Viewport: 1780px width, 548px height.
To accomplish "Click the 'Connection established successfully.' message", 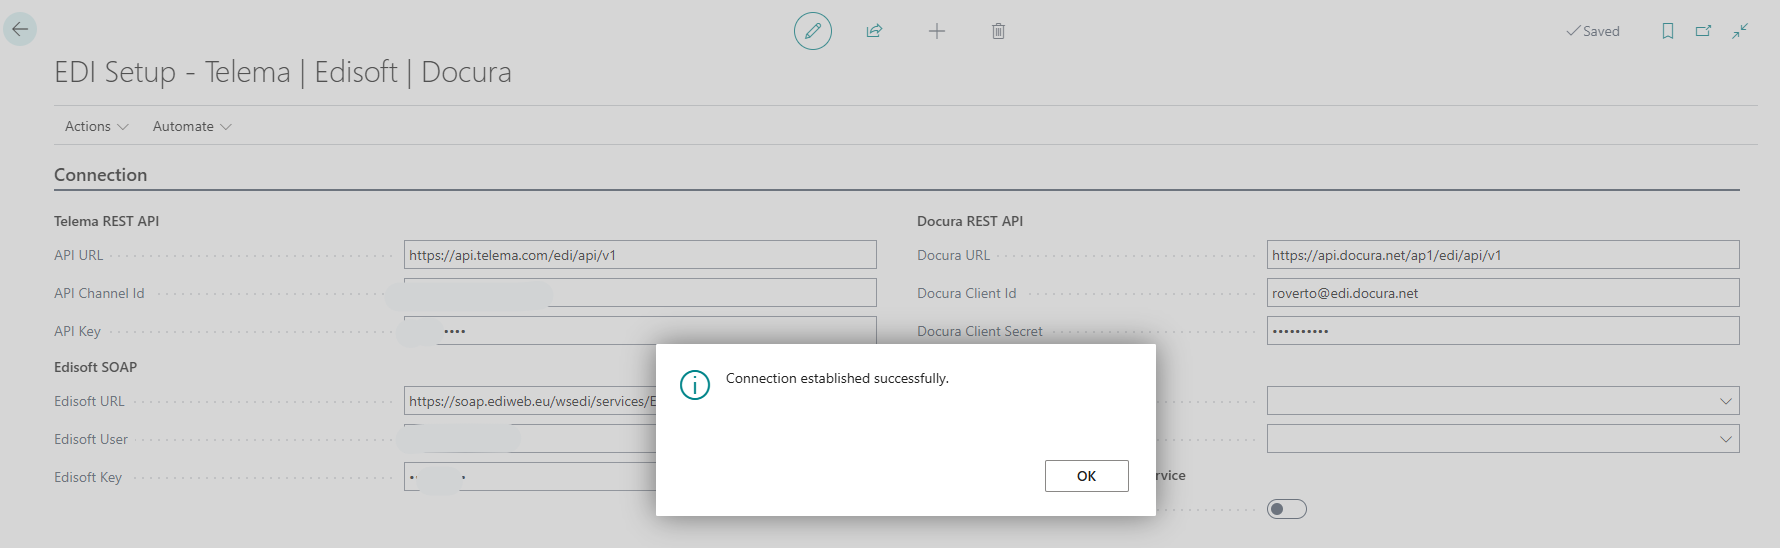I will tap(837, 378).
